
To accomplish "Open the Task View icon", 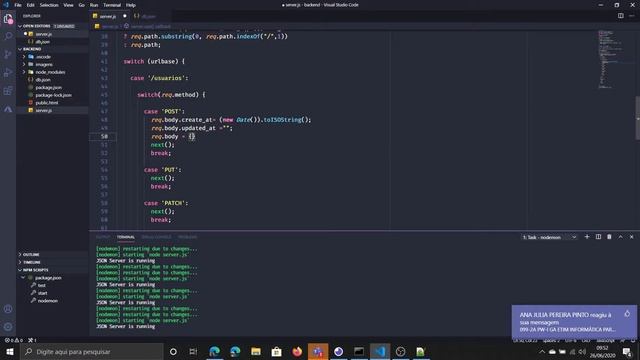I will click(193, 351).
